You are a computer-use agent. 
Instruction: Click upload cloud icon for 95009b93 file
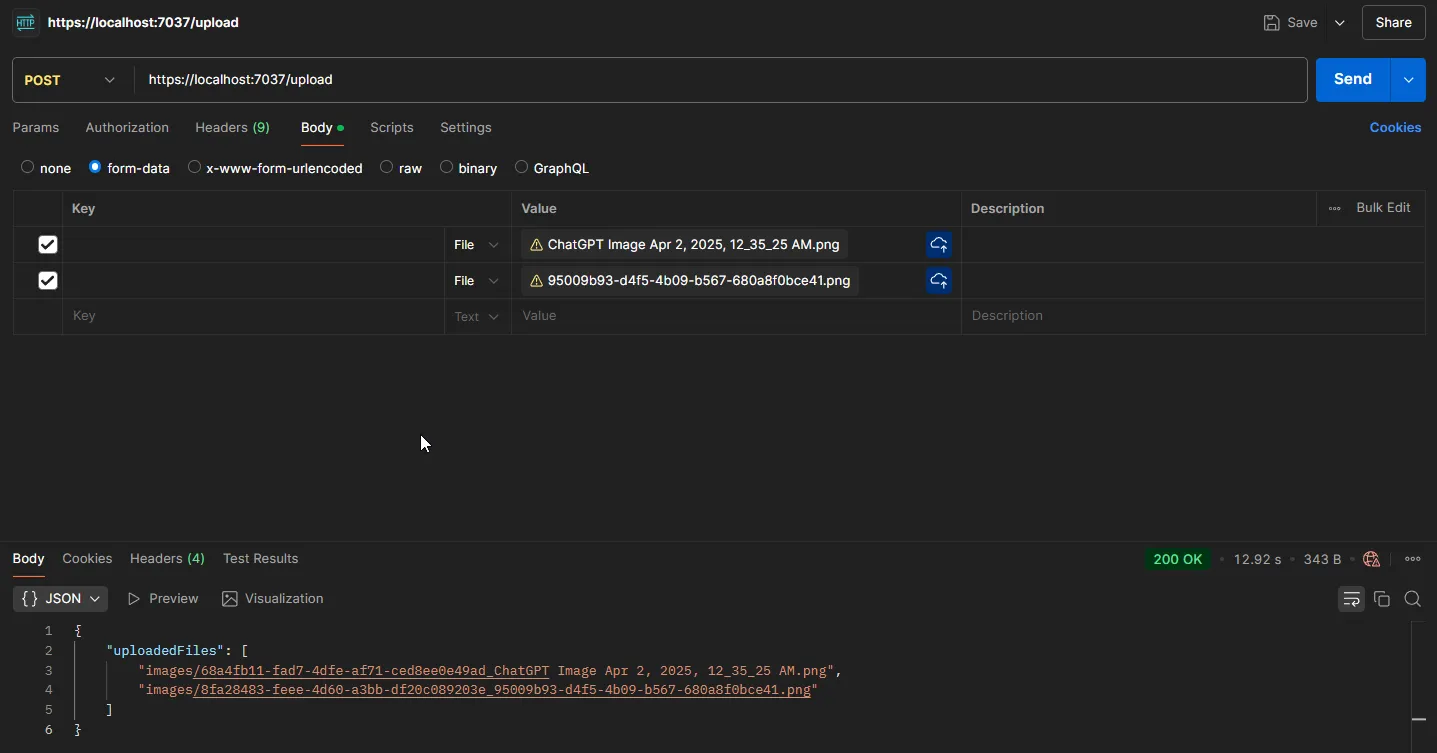tap(938, 281)
